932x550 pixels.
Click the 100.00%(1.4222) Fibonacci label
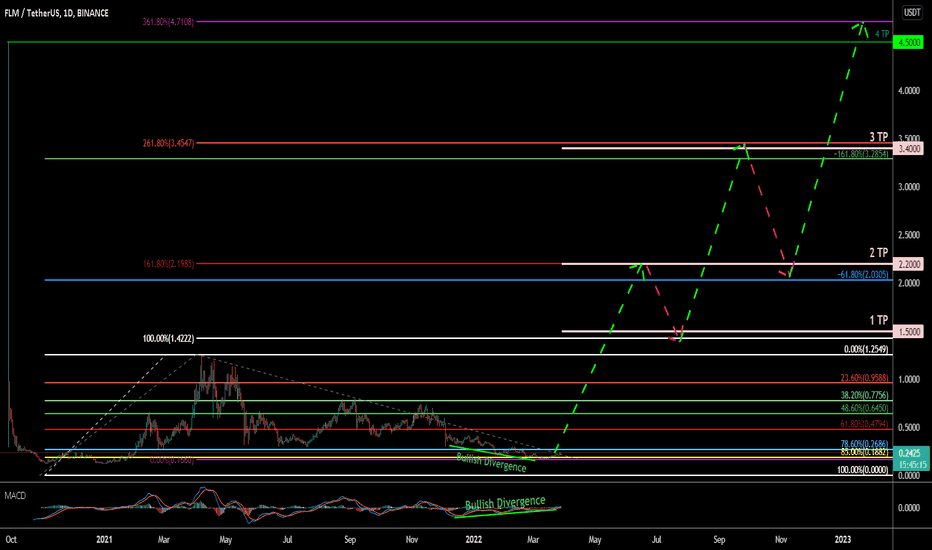168,338
